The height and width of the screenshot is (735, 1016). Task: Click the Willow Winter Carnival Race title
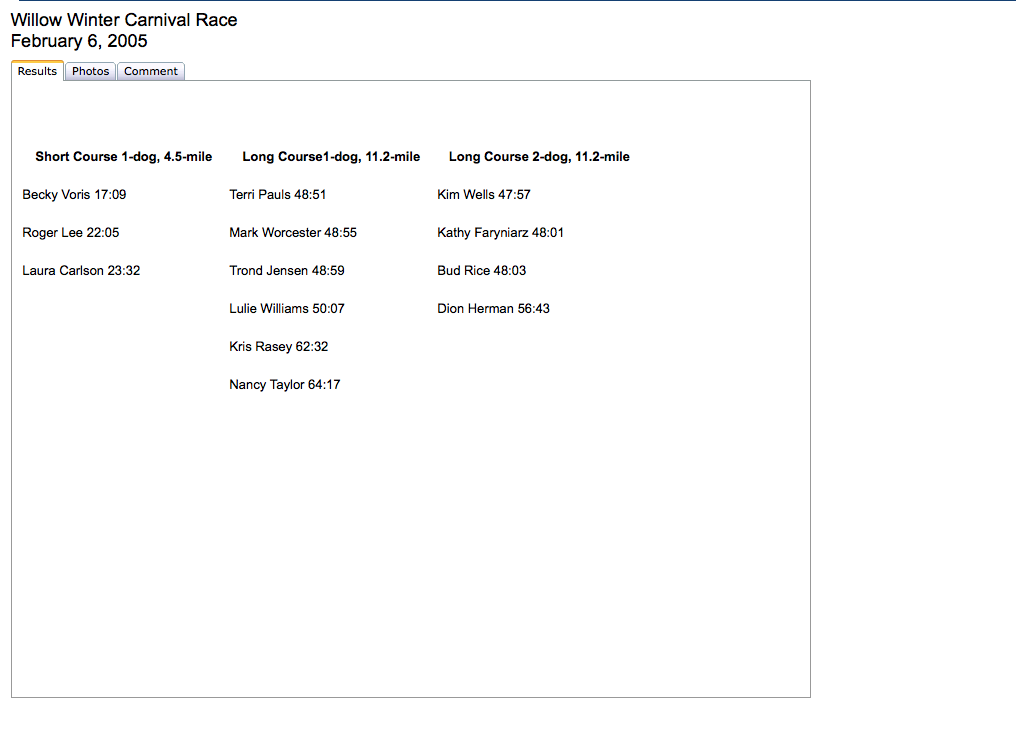click(124, 20)
